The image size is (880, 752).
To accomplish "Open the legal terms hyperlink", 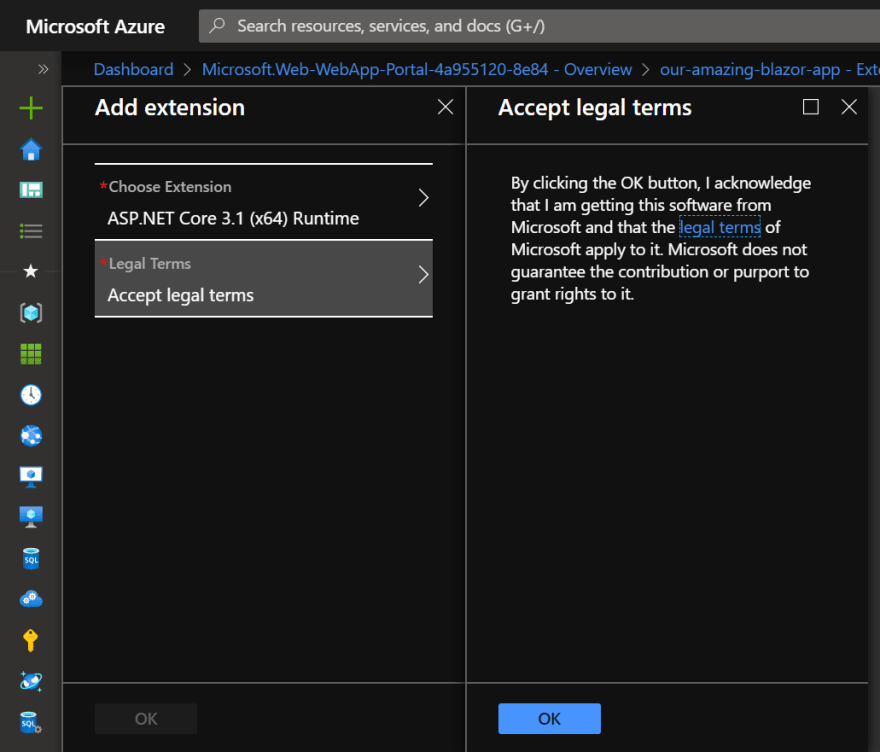I will [720, 227].
